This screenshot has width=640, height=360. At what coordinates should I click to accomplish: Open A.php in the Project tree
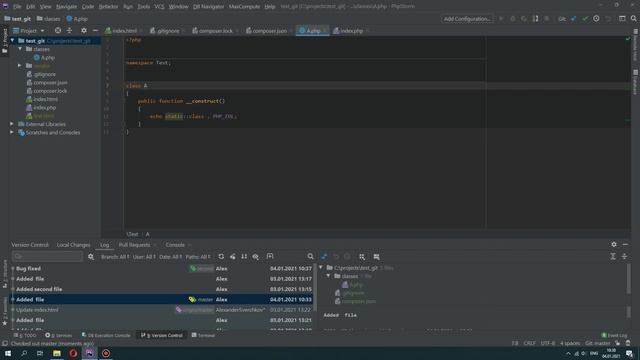click(x=47, y=58)
